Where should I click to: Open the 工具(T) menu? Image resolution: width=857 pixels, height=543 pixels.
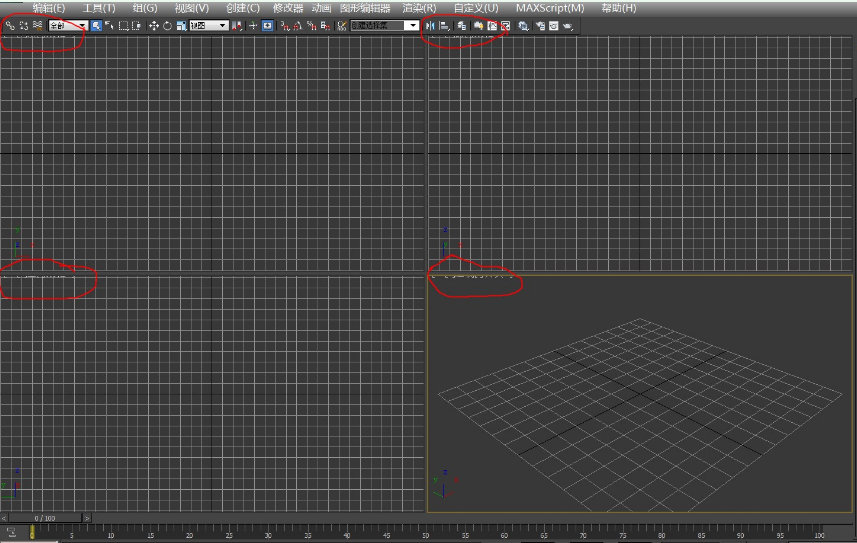click(x=99, y=8)
